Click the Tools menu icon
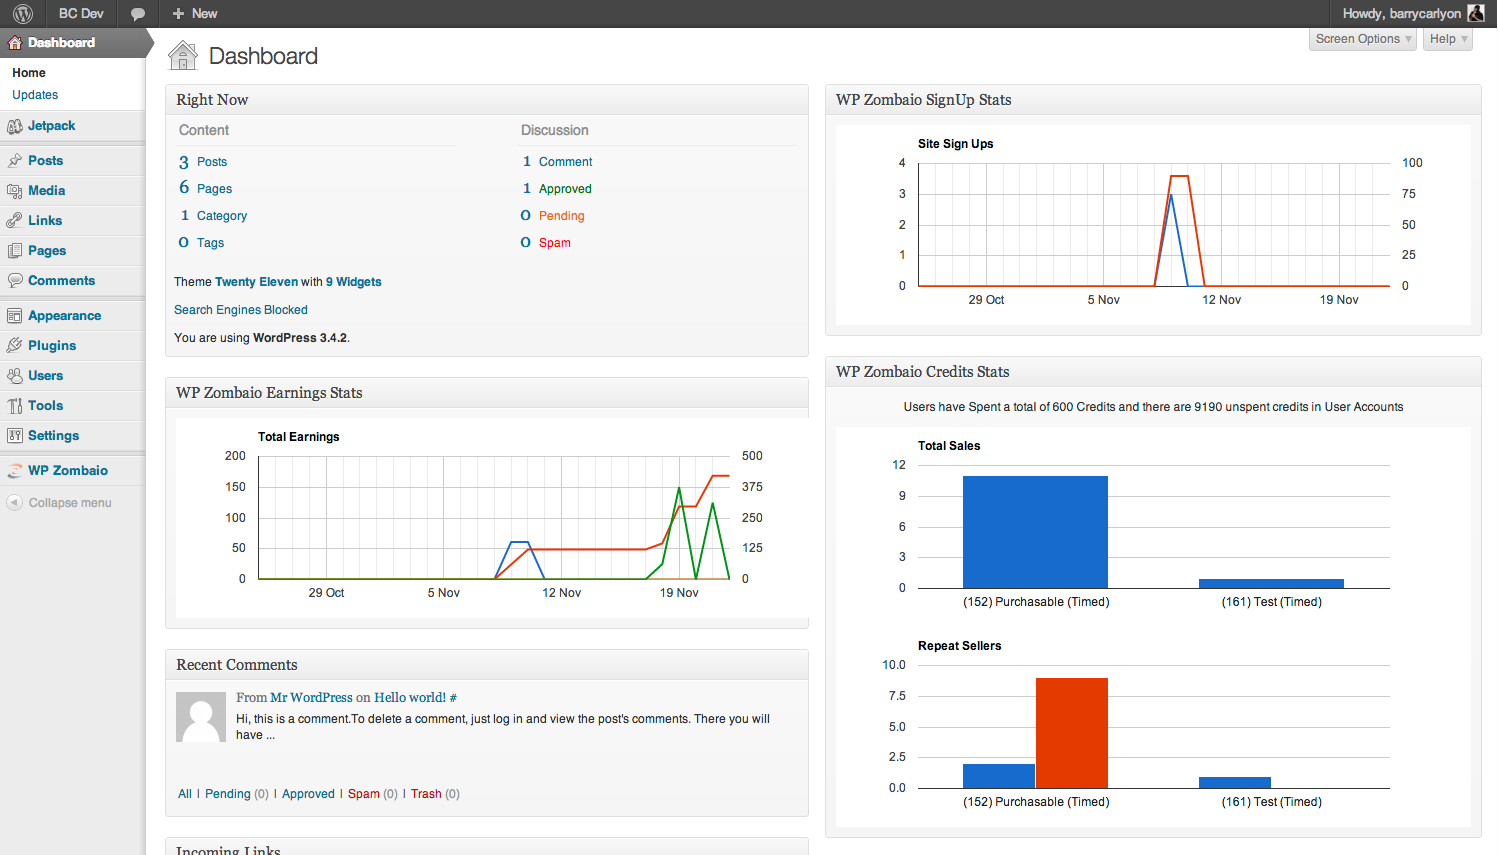This screenshot has width=1498, height=855. [x=15, y=406]
